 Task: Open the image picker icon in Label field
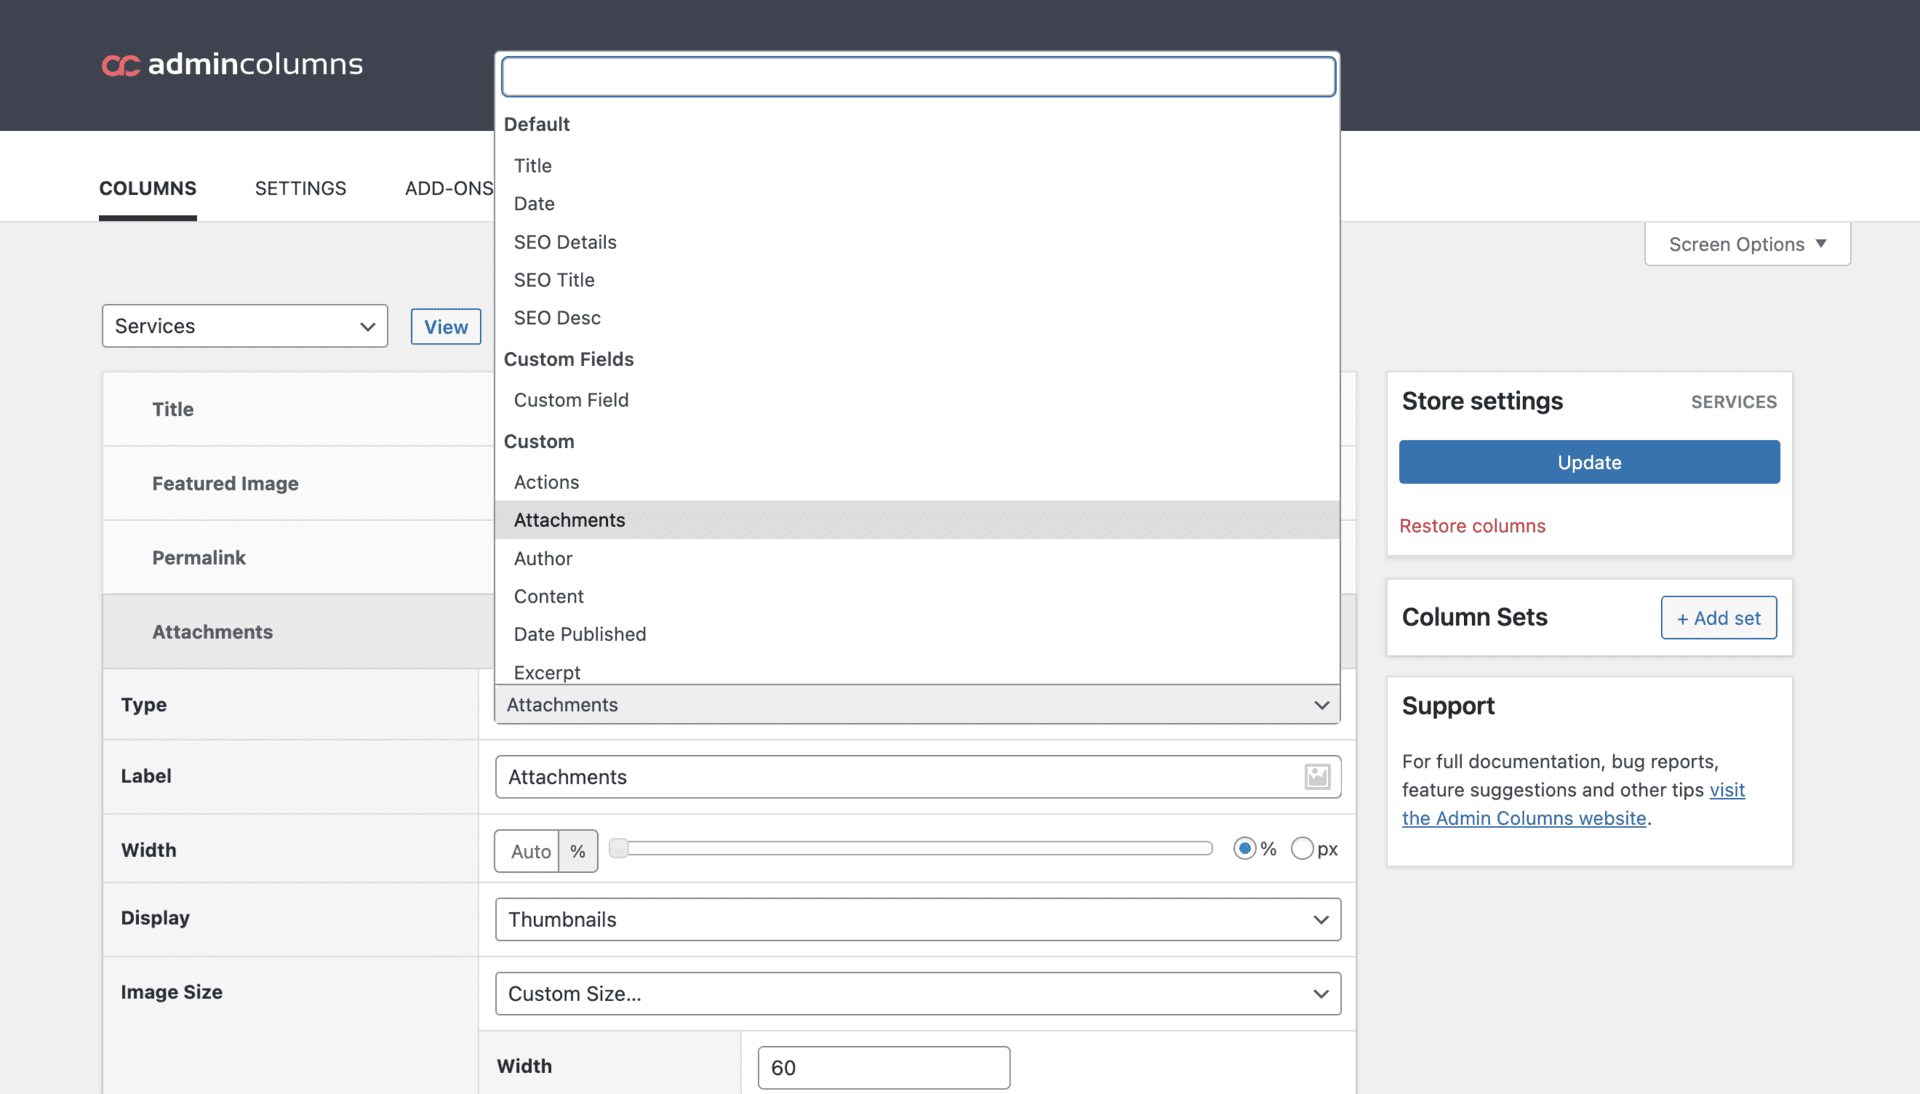(1317, 777)
